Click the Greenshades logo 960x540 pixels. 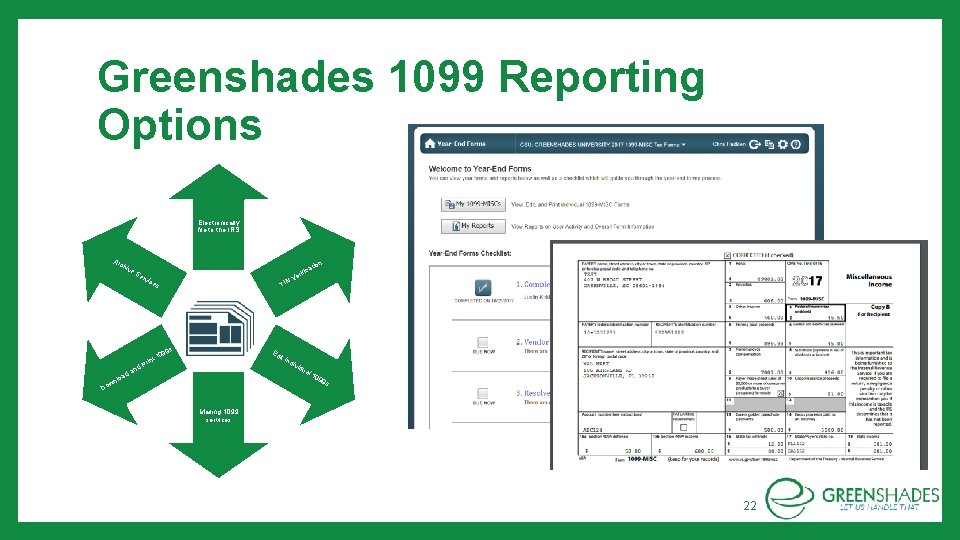tap(852, 498)
